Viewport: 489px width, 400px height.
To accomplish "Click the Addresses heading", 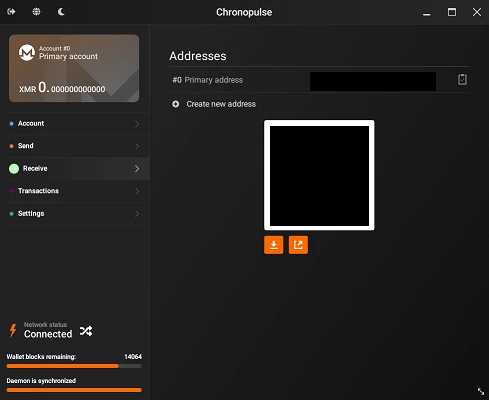I will (x=198, y=56).
